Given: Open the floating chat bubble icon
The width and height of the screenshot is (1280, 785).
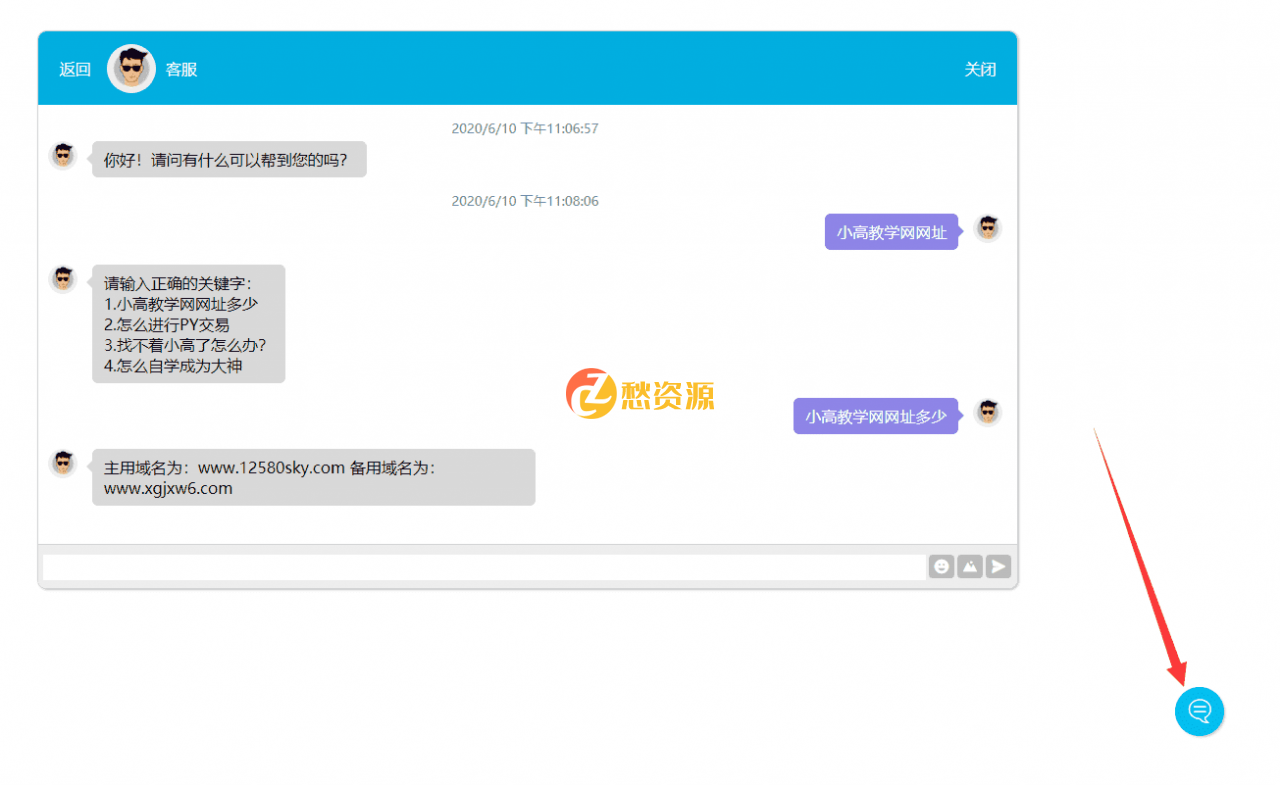Looking at the screenshot, I should pos(1199,711).
